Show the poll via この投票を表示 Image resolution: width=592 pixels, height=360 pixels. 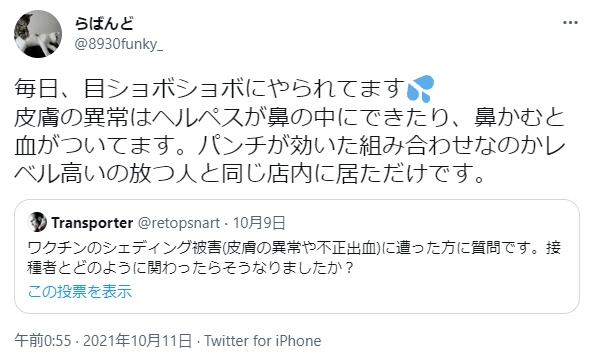click(80, 292)
